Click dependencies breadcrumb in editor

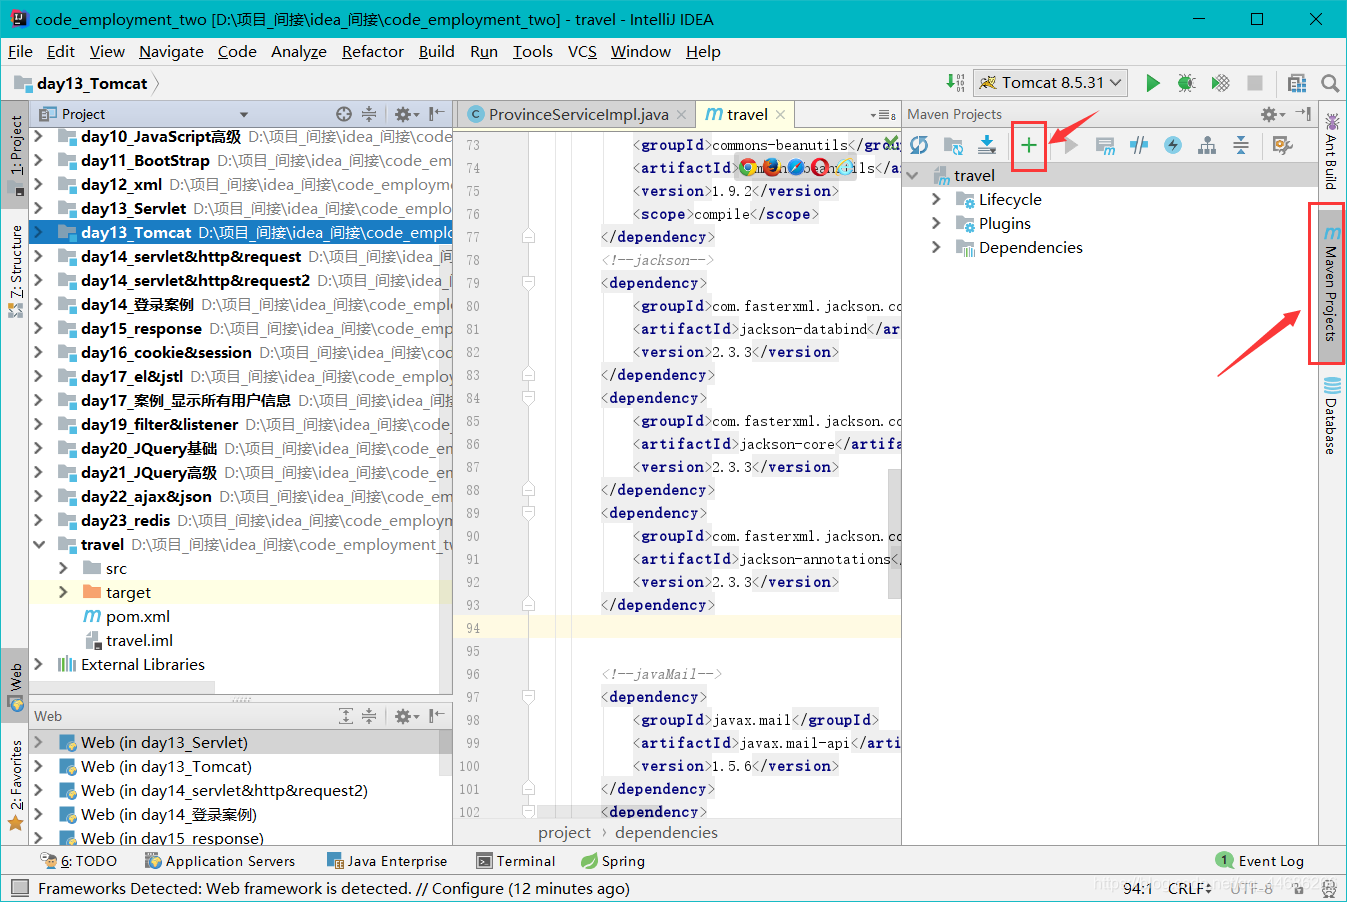666,832
